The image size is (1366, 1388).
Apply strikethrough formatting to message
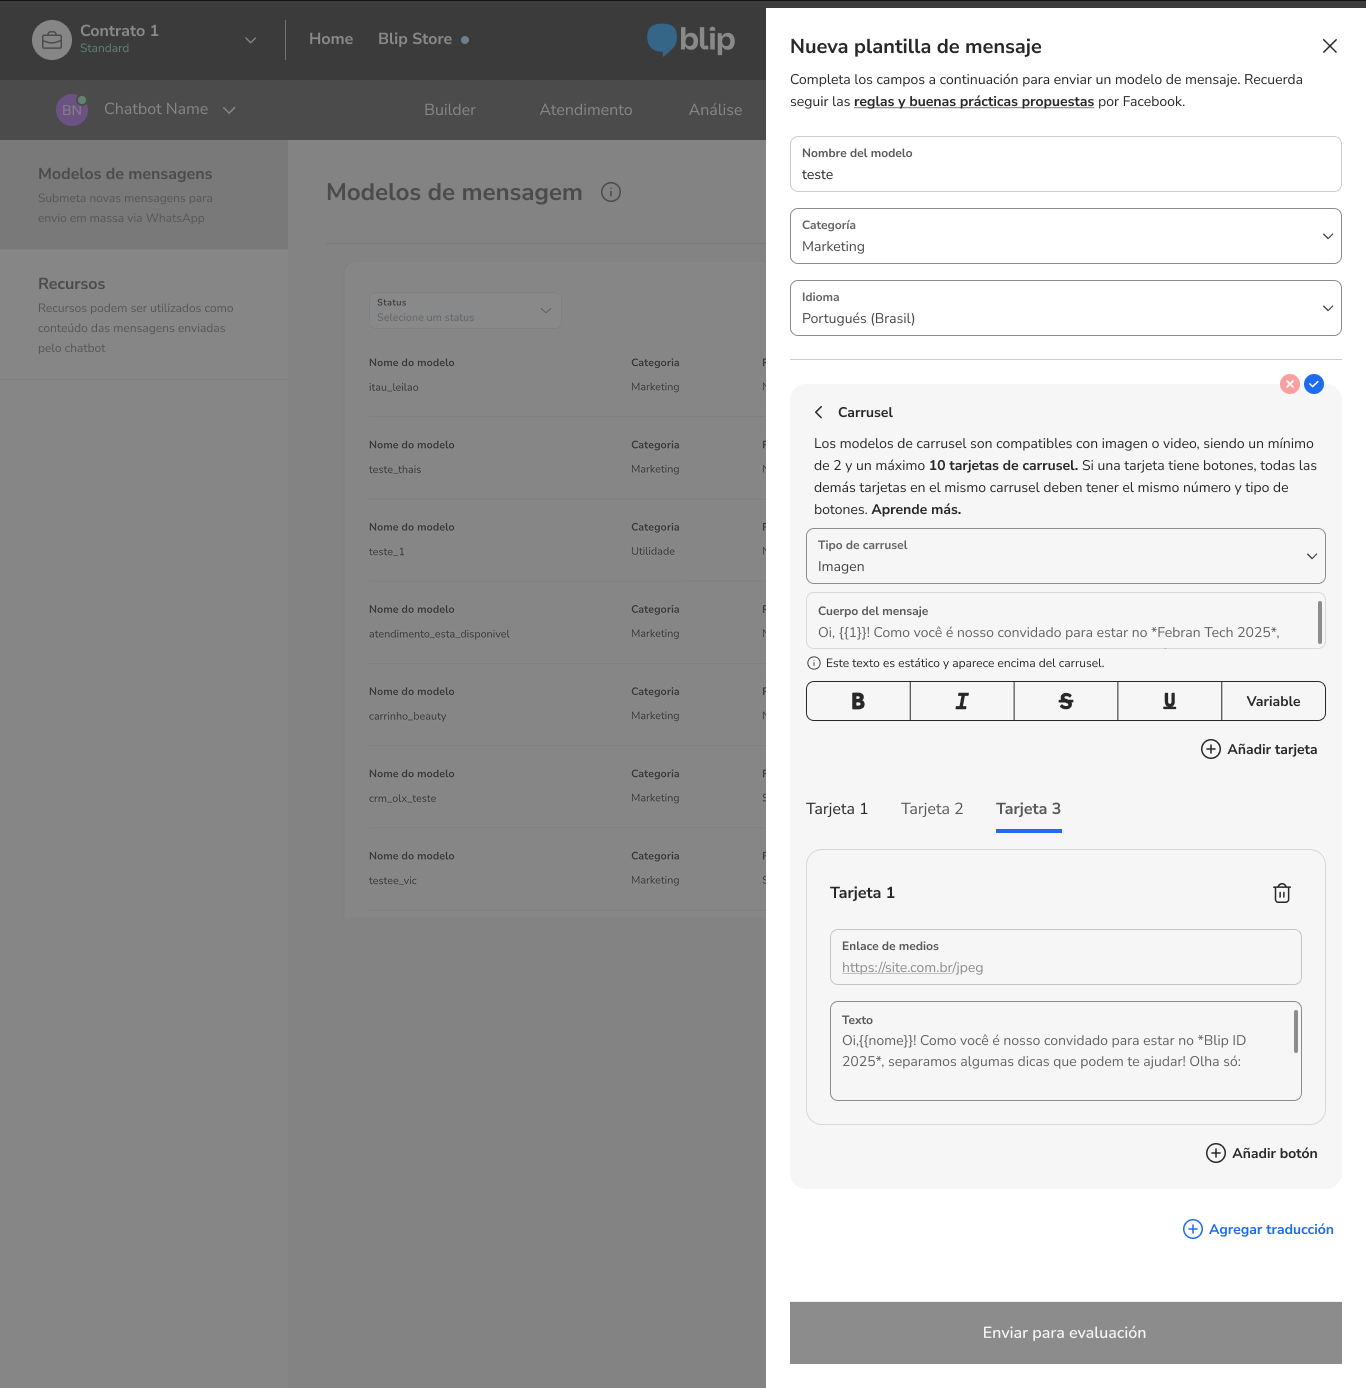1066,701
